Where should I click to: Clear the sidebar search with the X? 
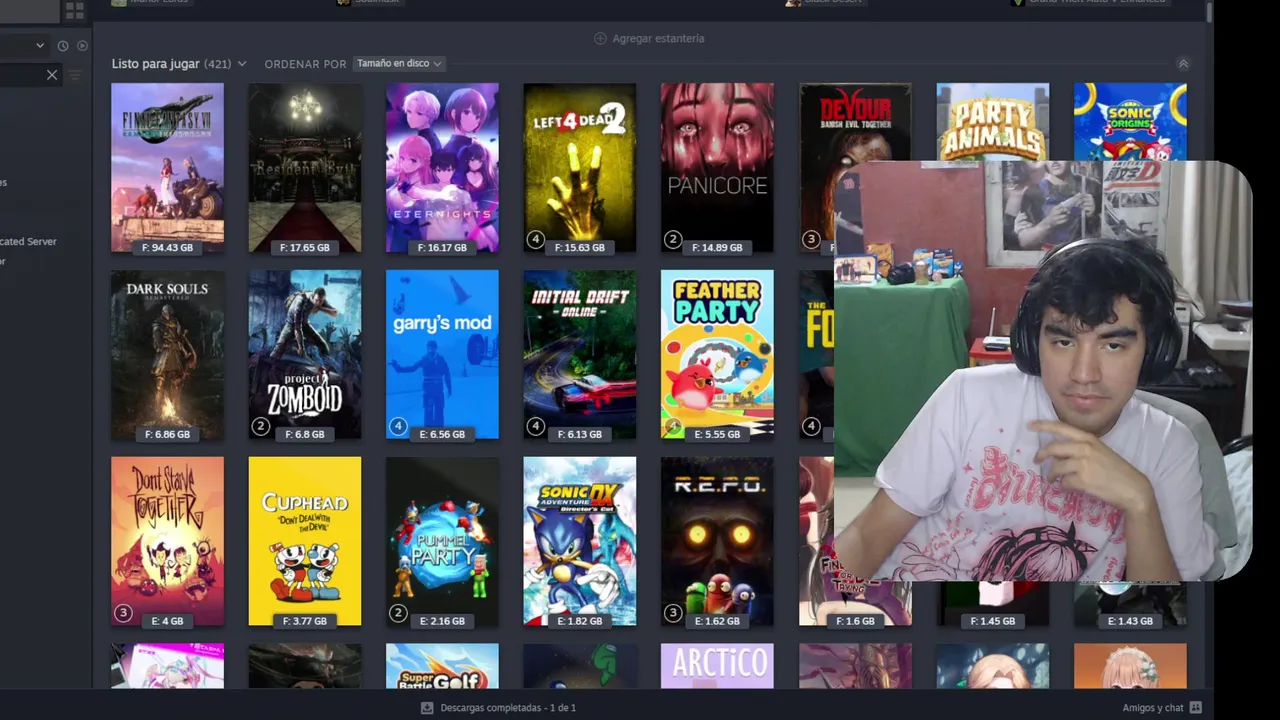(52, 75)
